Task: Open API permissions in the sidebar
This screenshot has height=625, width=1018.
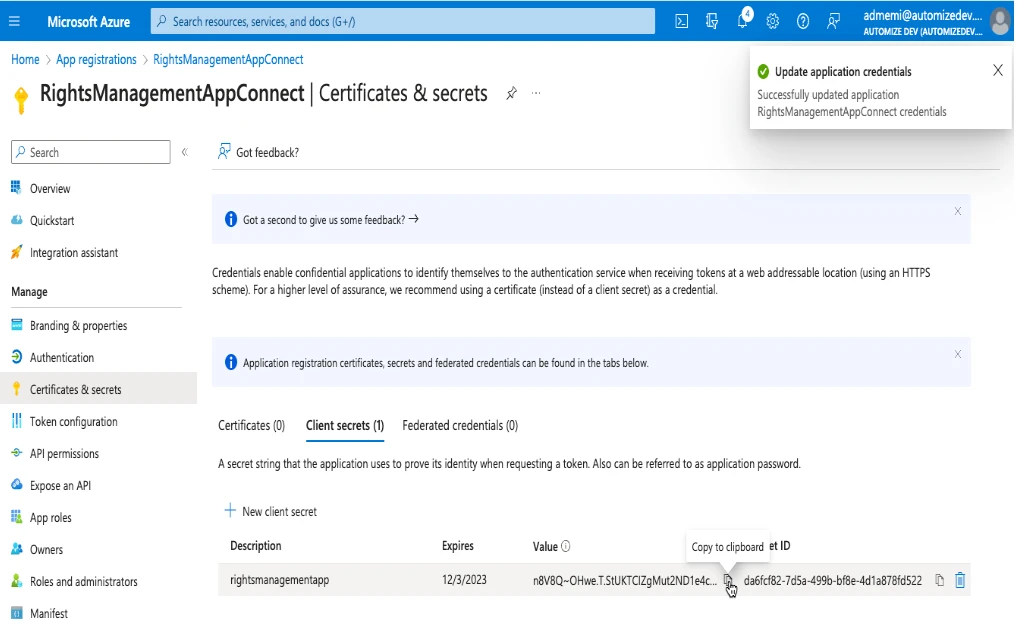Action: (64, 453)
